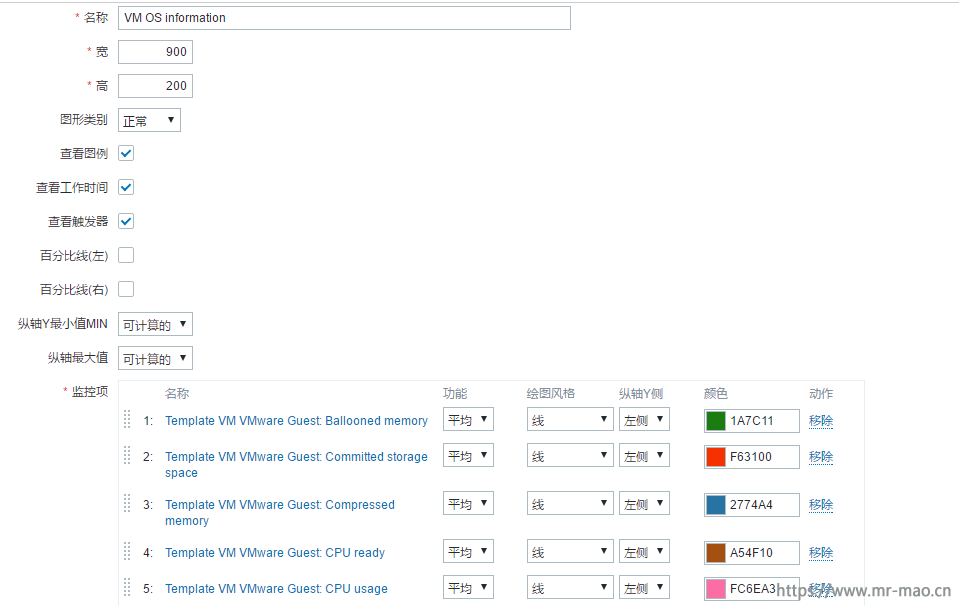Open 绘图风格 dropdown for Committed storage space
This screenshot has width=959, height=606.
coord(570,456)
